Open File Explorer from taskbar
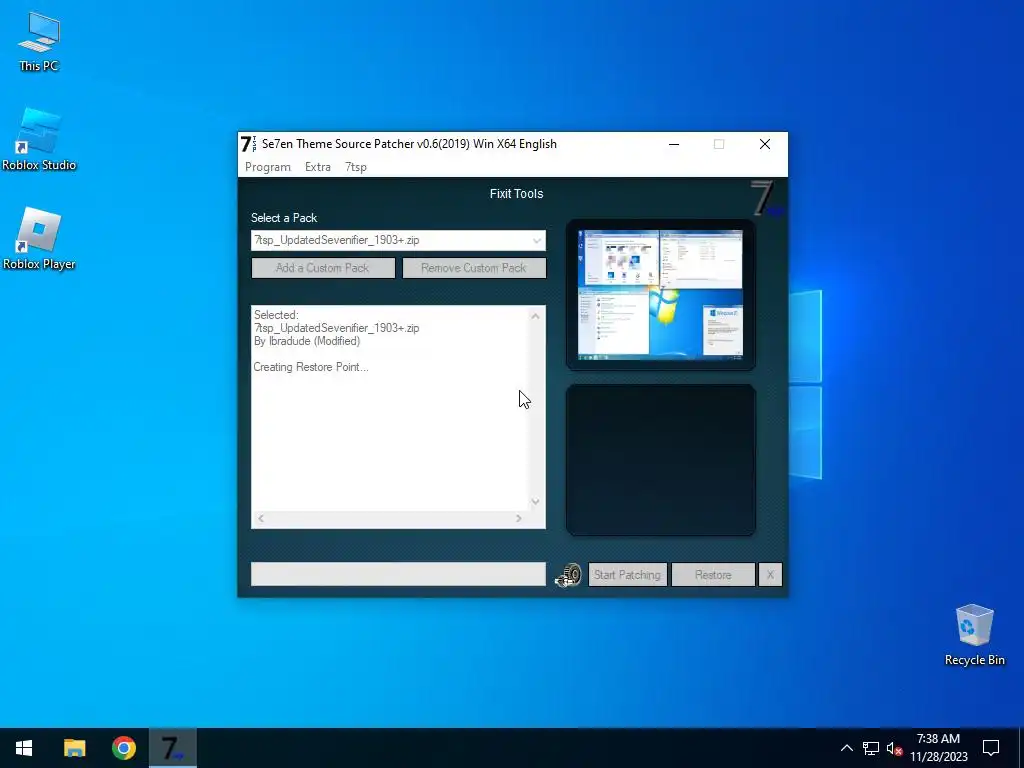This screenshot has height=768, width=1024. pos(74,748)
